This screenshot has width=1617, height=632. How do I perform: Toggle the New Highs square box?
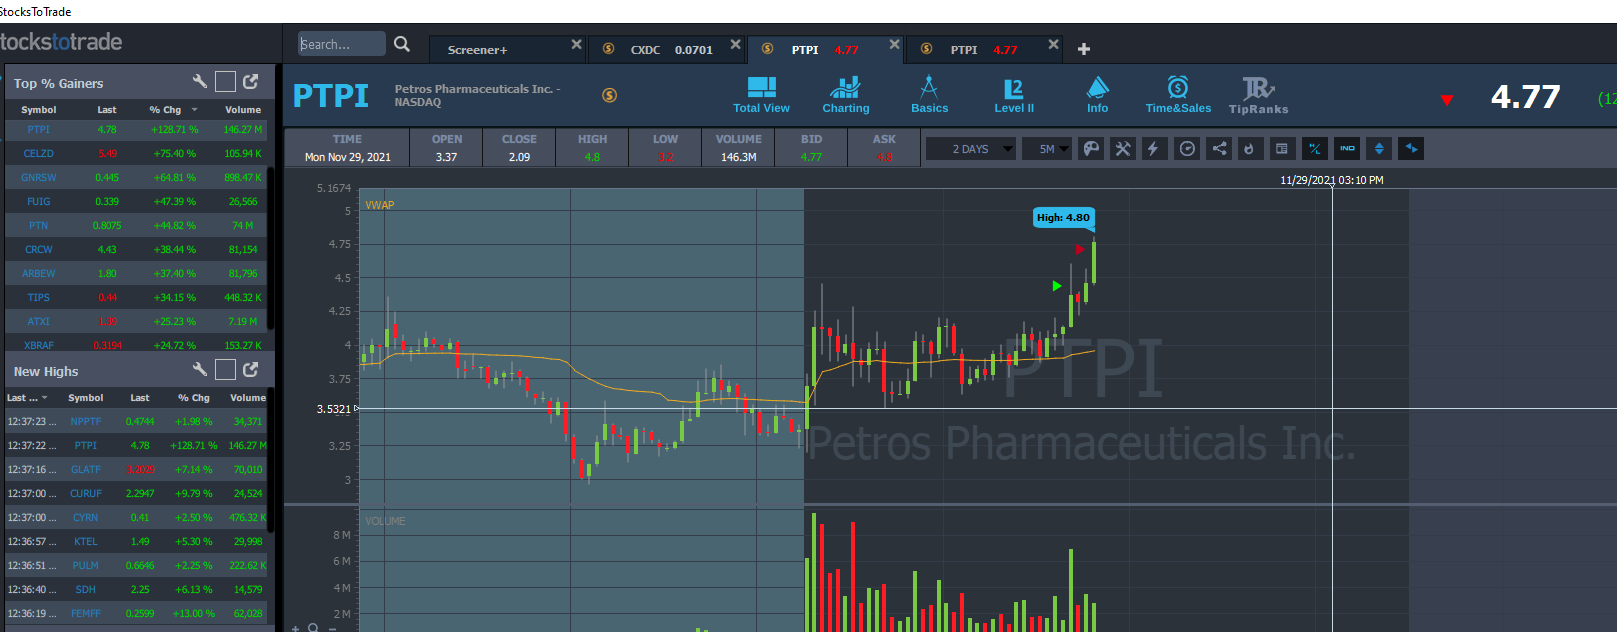[x=226, y=370]
